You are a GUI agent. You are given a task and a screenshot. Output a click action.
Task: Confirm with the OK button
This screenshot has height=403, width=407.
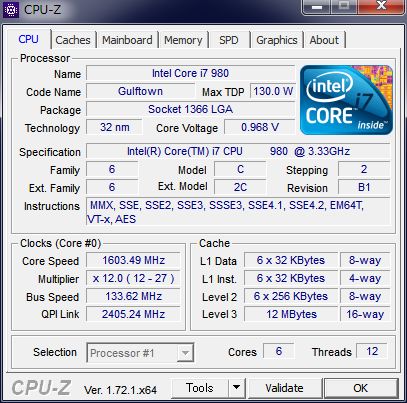pyautogui.click(x=361, y=388)
